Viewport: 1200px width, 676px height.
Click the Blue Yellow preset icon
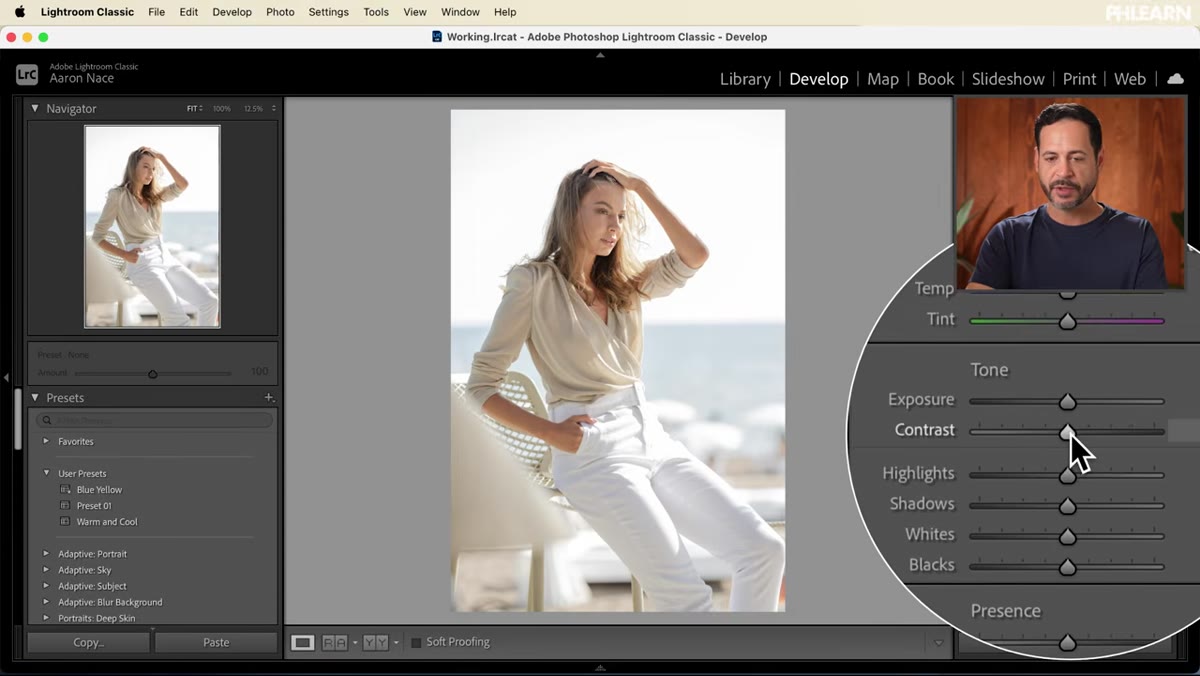(65, 490)
